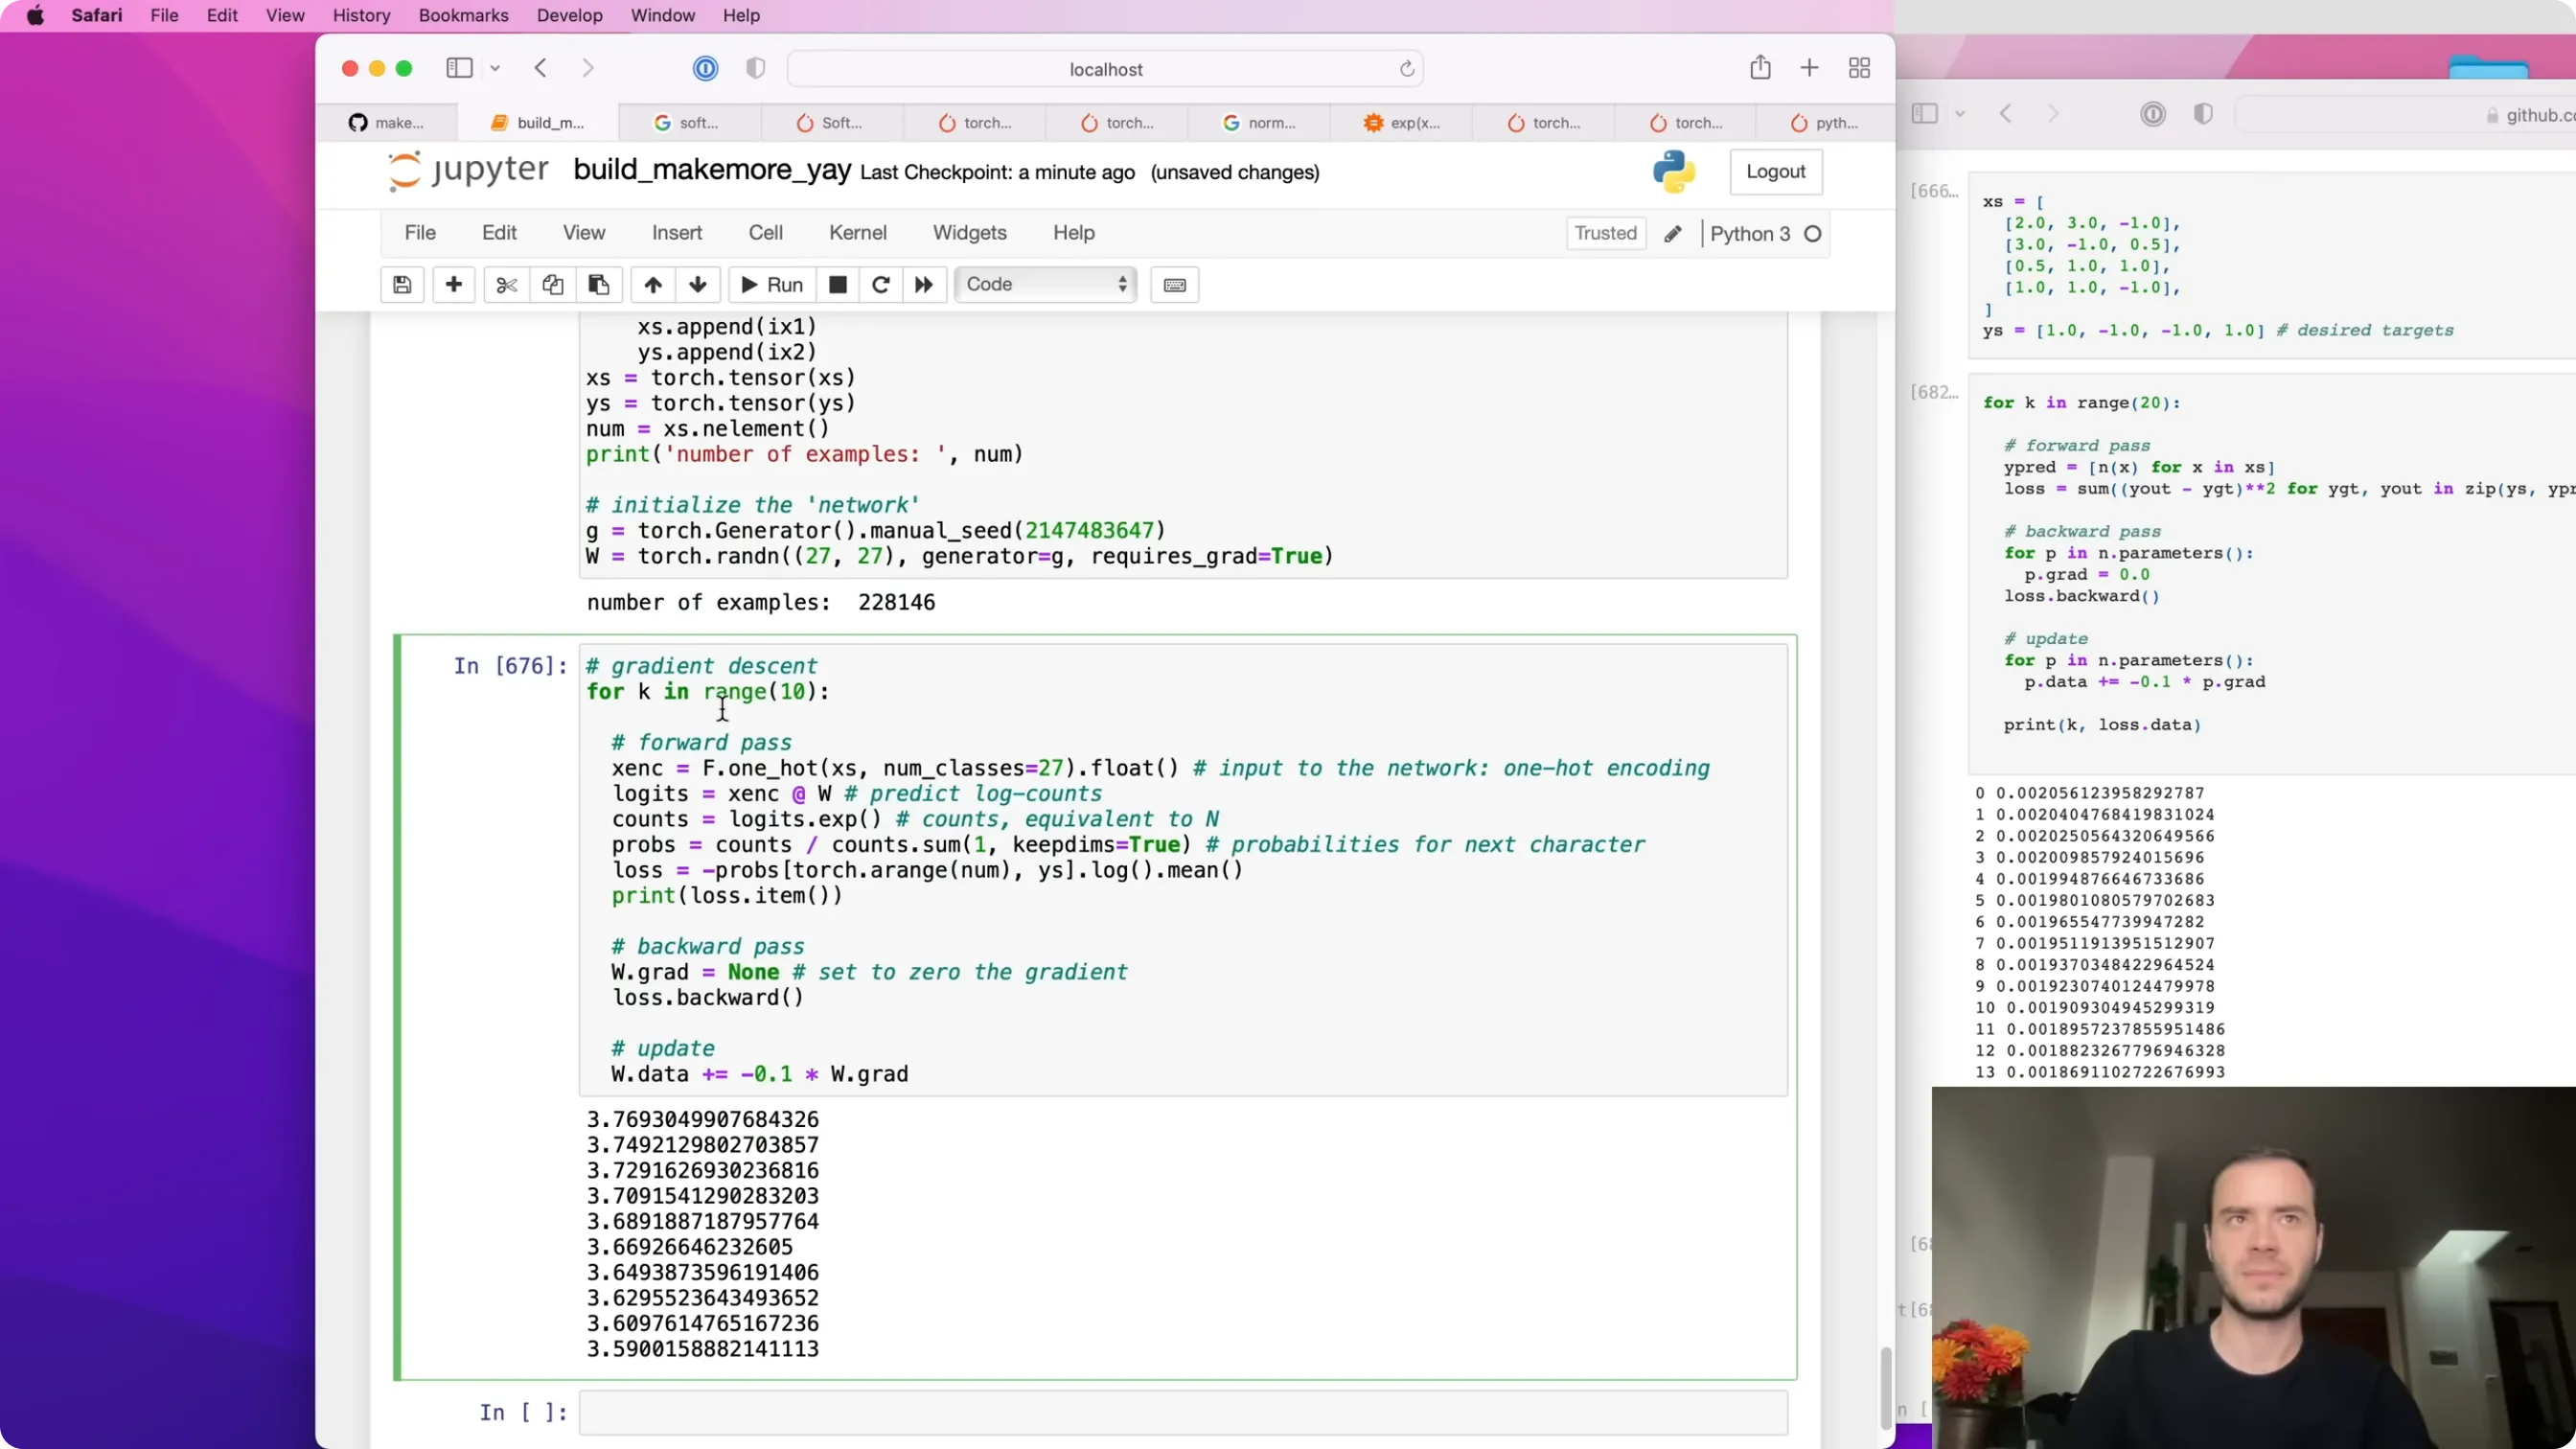Click the privacy shield icon in front Safari window
Viewport: 2576px width, 1449px height.
point(755,68)
